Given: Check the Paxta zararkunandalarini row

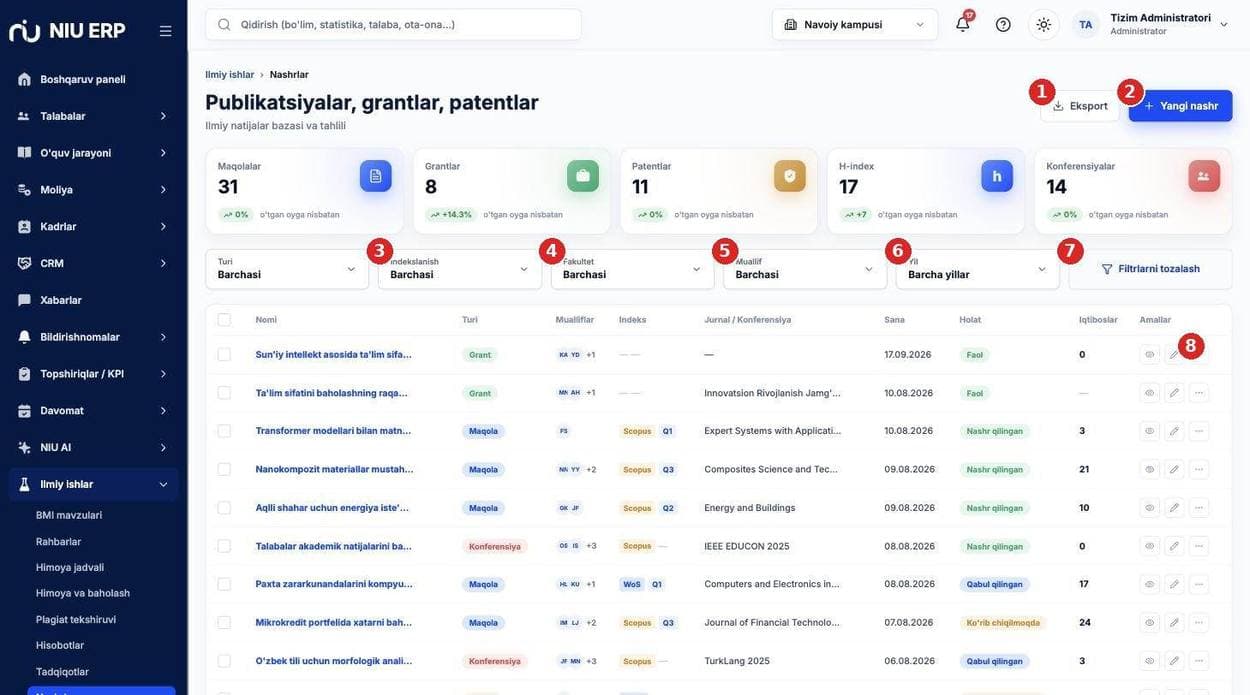Looking at the screenshot, I should (224, 584).
